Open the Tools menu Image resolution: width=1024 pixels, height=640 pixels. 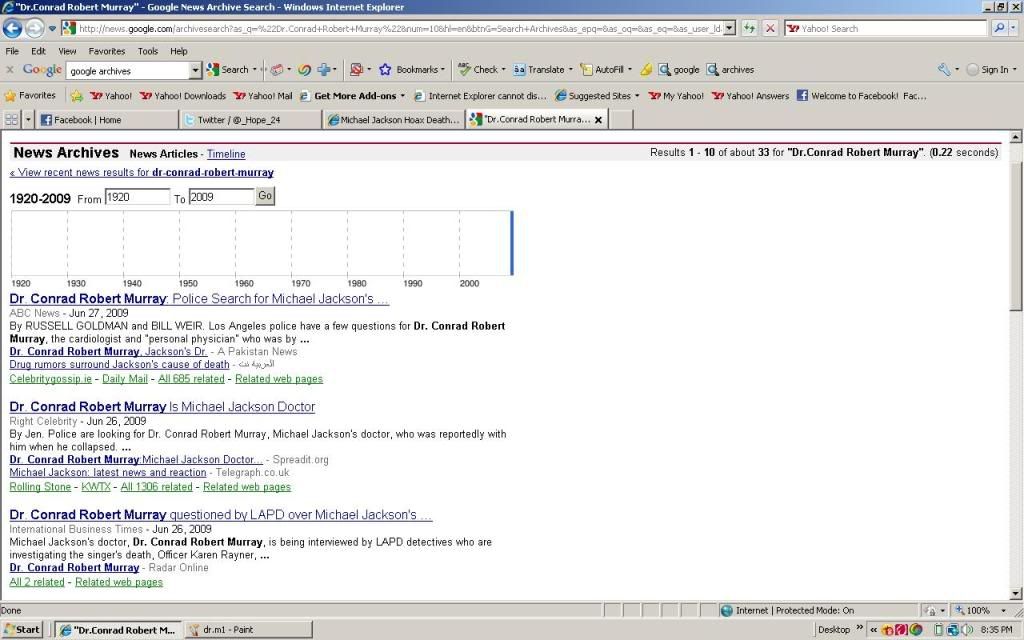point(148,51)
